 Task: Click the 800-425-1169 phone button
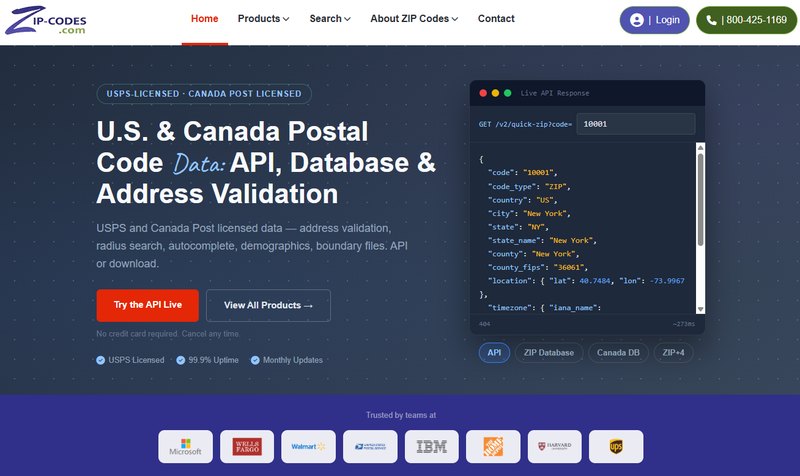coord(746,20)
